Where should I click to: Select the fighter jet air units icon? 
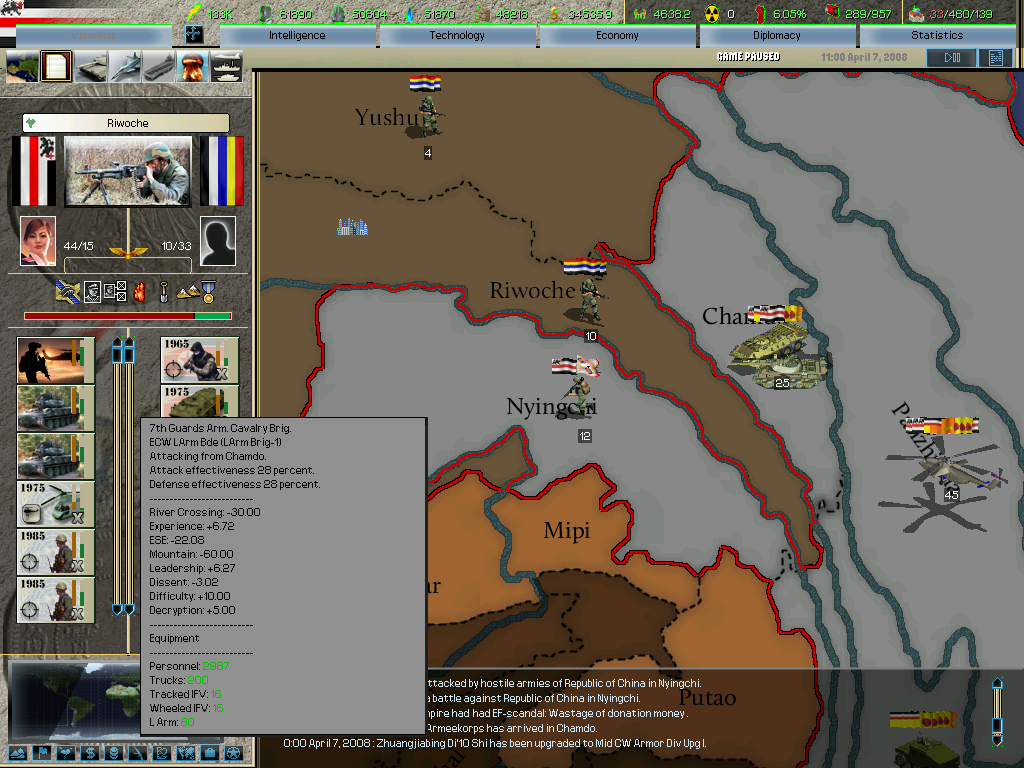[x=125, y=67]
